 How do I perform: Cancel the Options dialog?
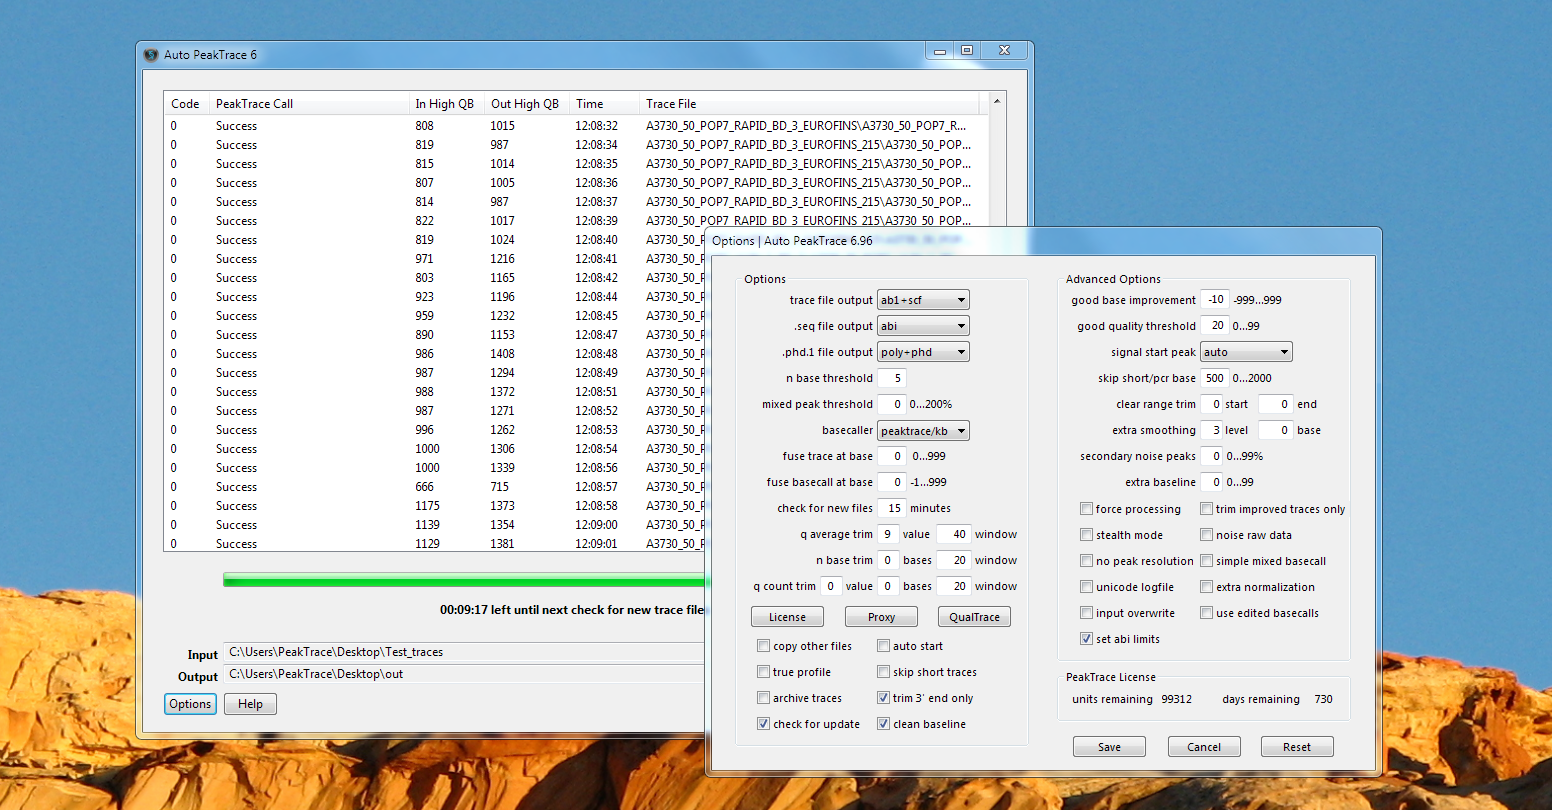(x=1204, y=747)
